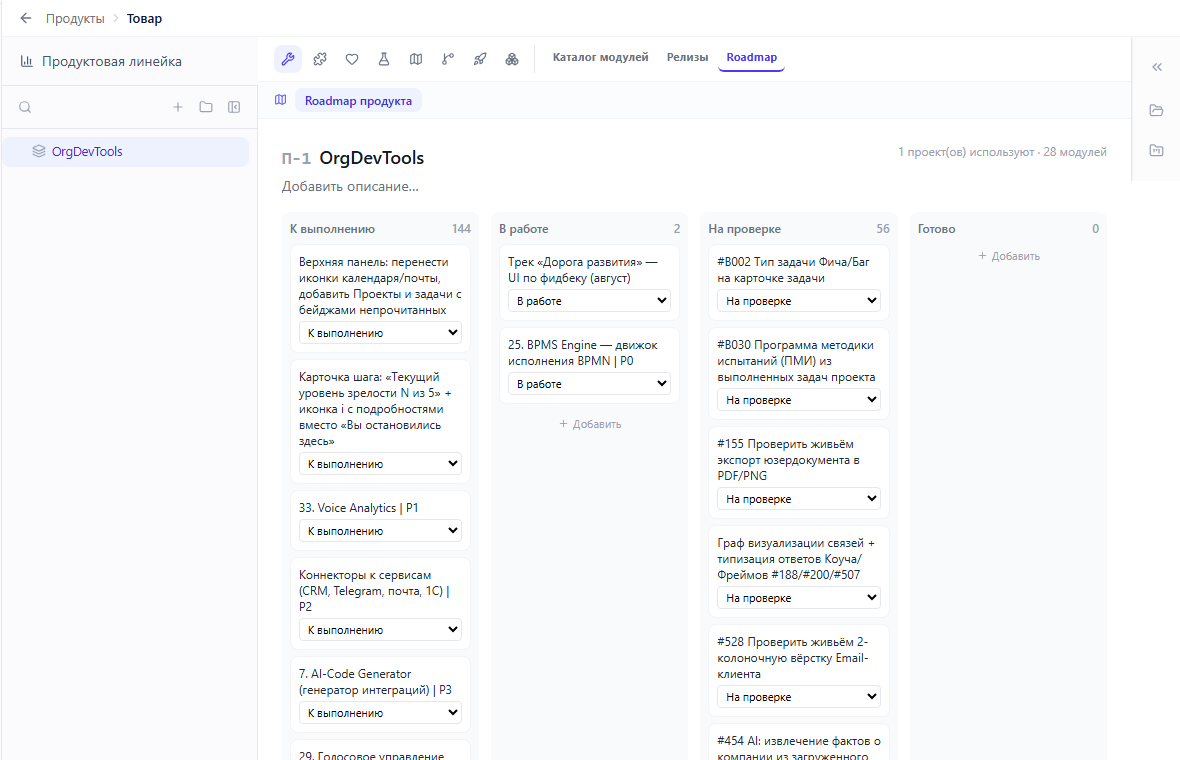1180x760 pixels.
Task: Open status dropdown on Верхняя панель card
Action: point(380,333)
